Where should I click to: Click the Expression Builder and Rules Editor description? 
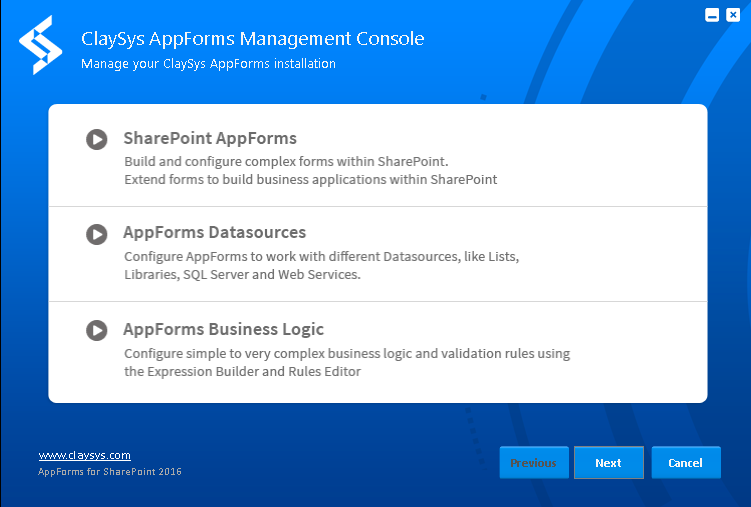click(x=347, y=362)
